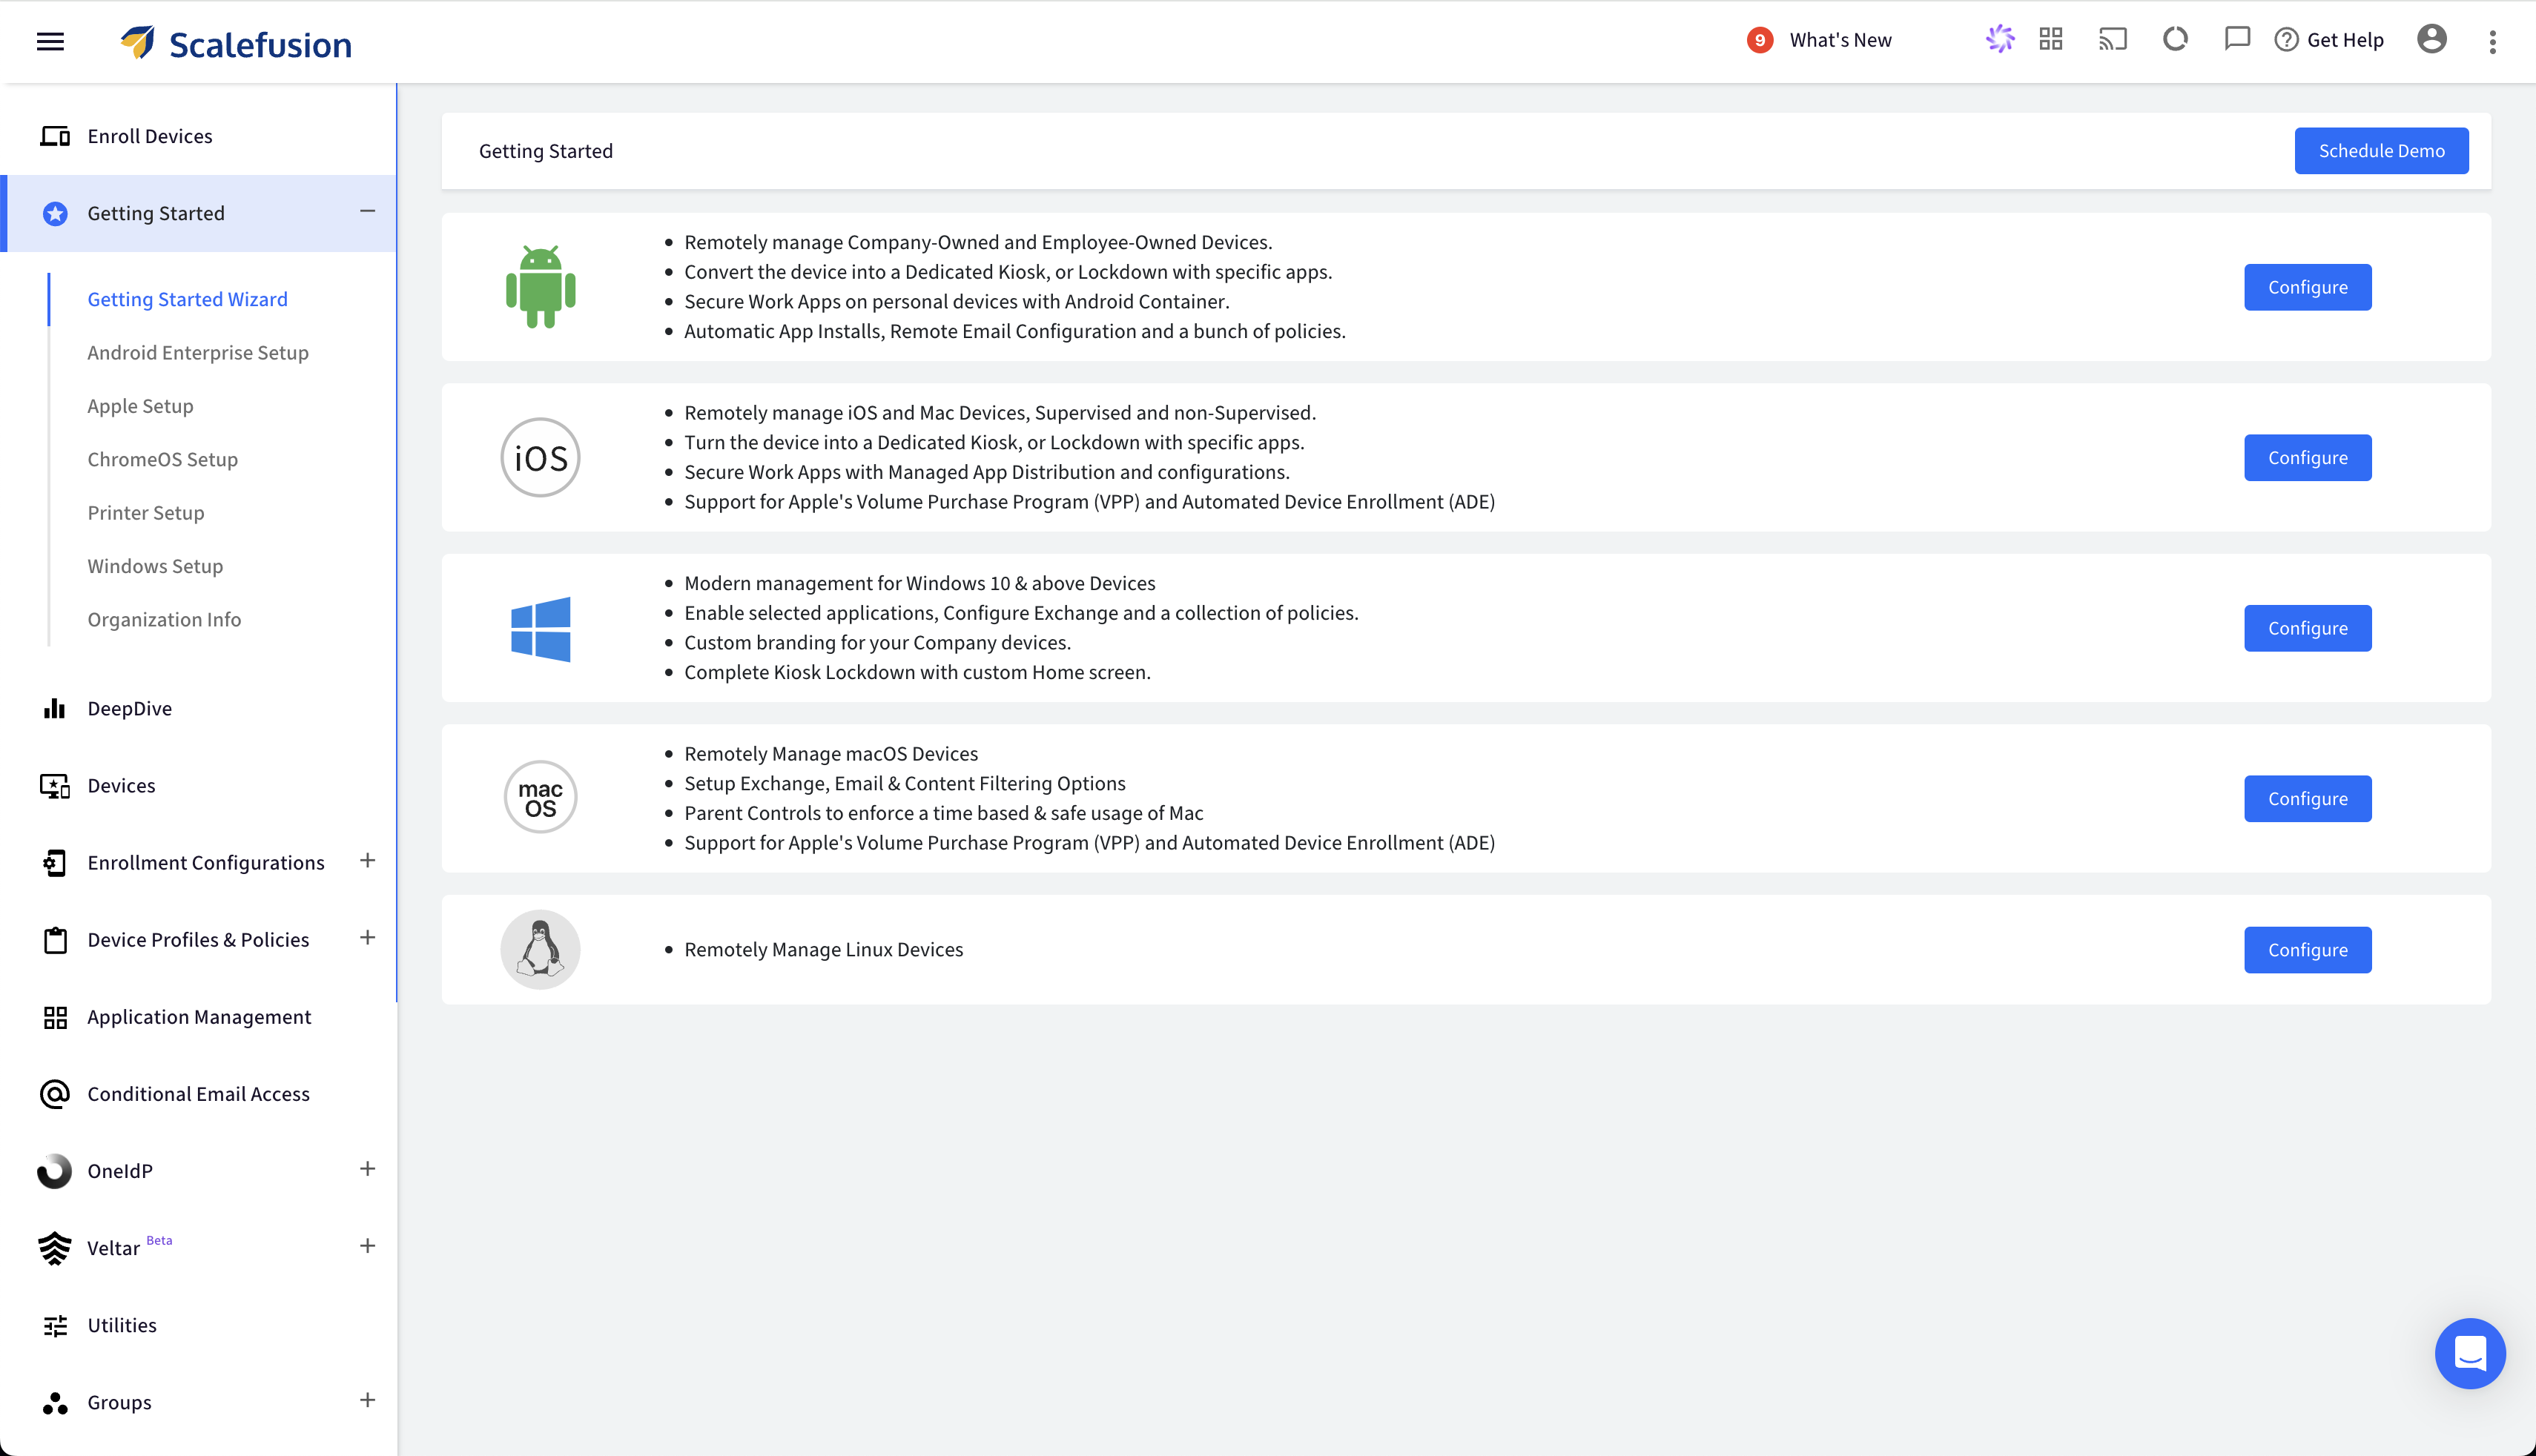Click the Conditional Email Access at-sign icon

point(55,1094)
